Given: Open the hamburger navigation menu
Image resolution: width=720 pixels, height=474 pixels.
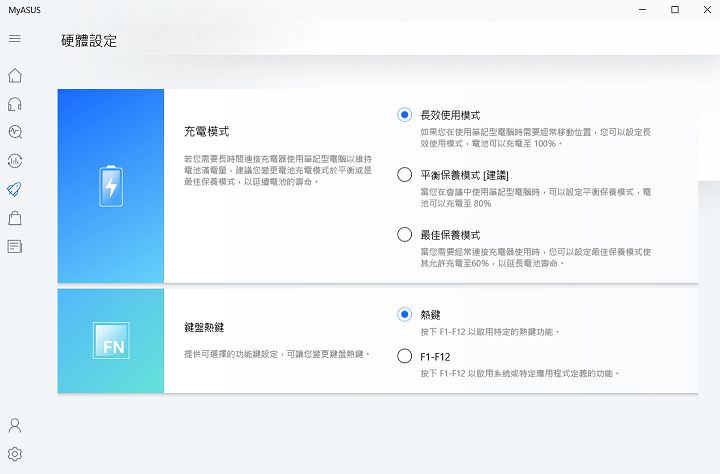Looking at the screenshot, I should point(15,39).
